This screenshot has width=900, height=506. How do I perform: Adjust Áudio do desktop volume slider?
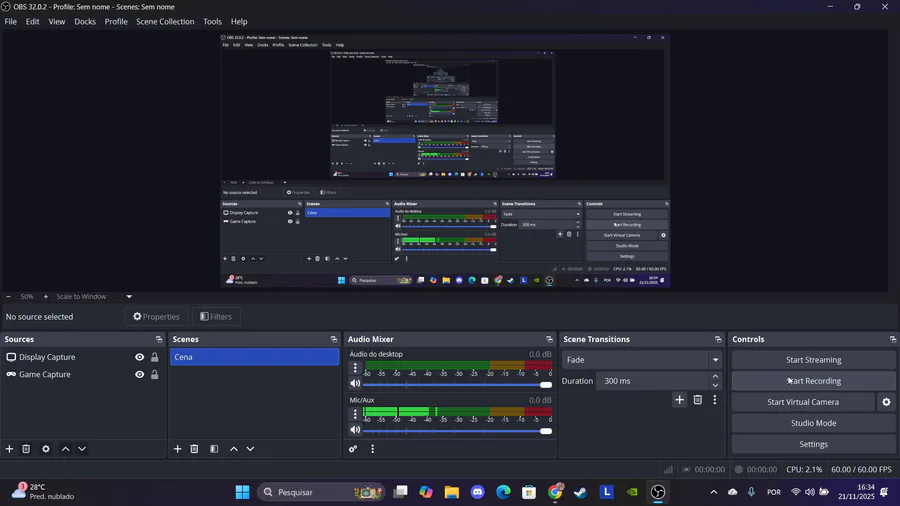click(457, 384)
